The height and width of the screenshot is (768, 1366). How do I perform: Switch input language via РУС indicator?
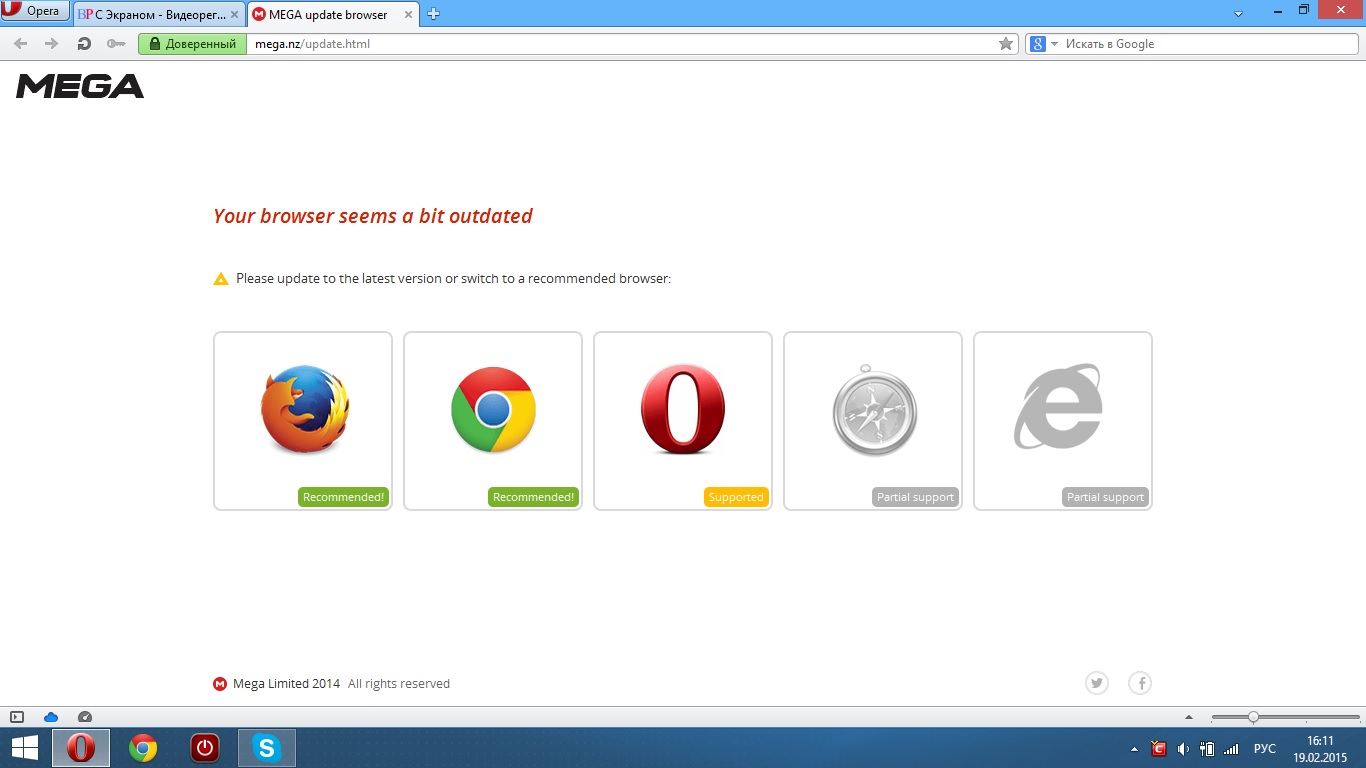[1265, 748]
